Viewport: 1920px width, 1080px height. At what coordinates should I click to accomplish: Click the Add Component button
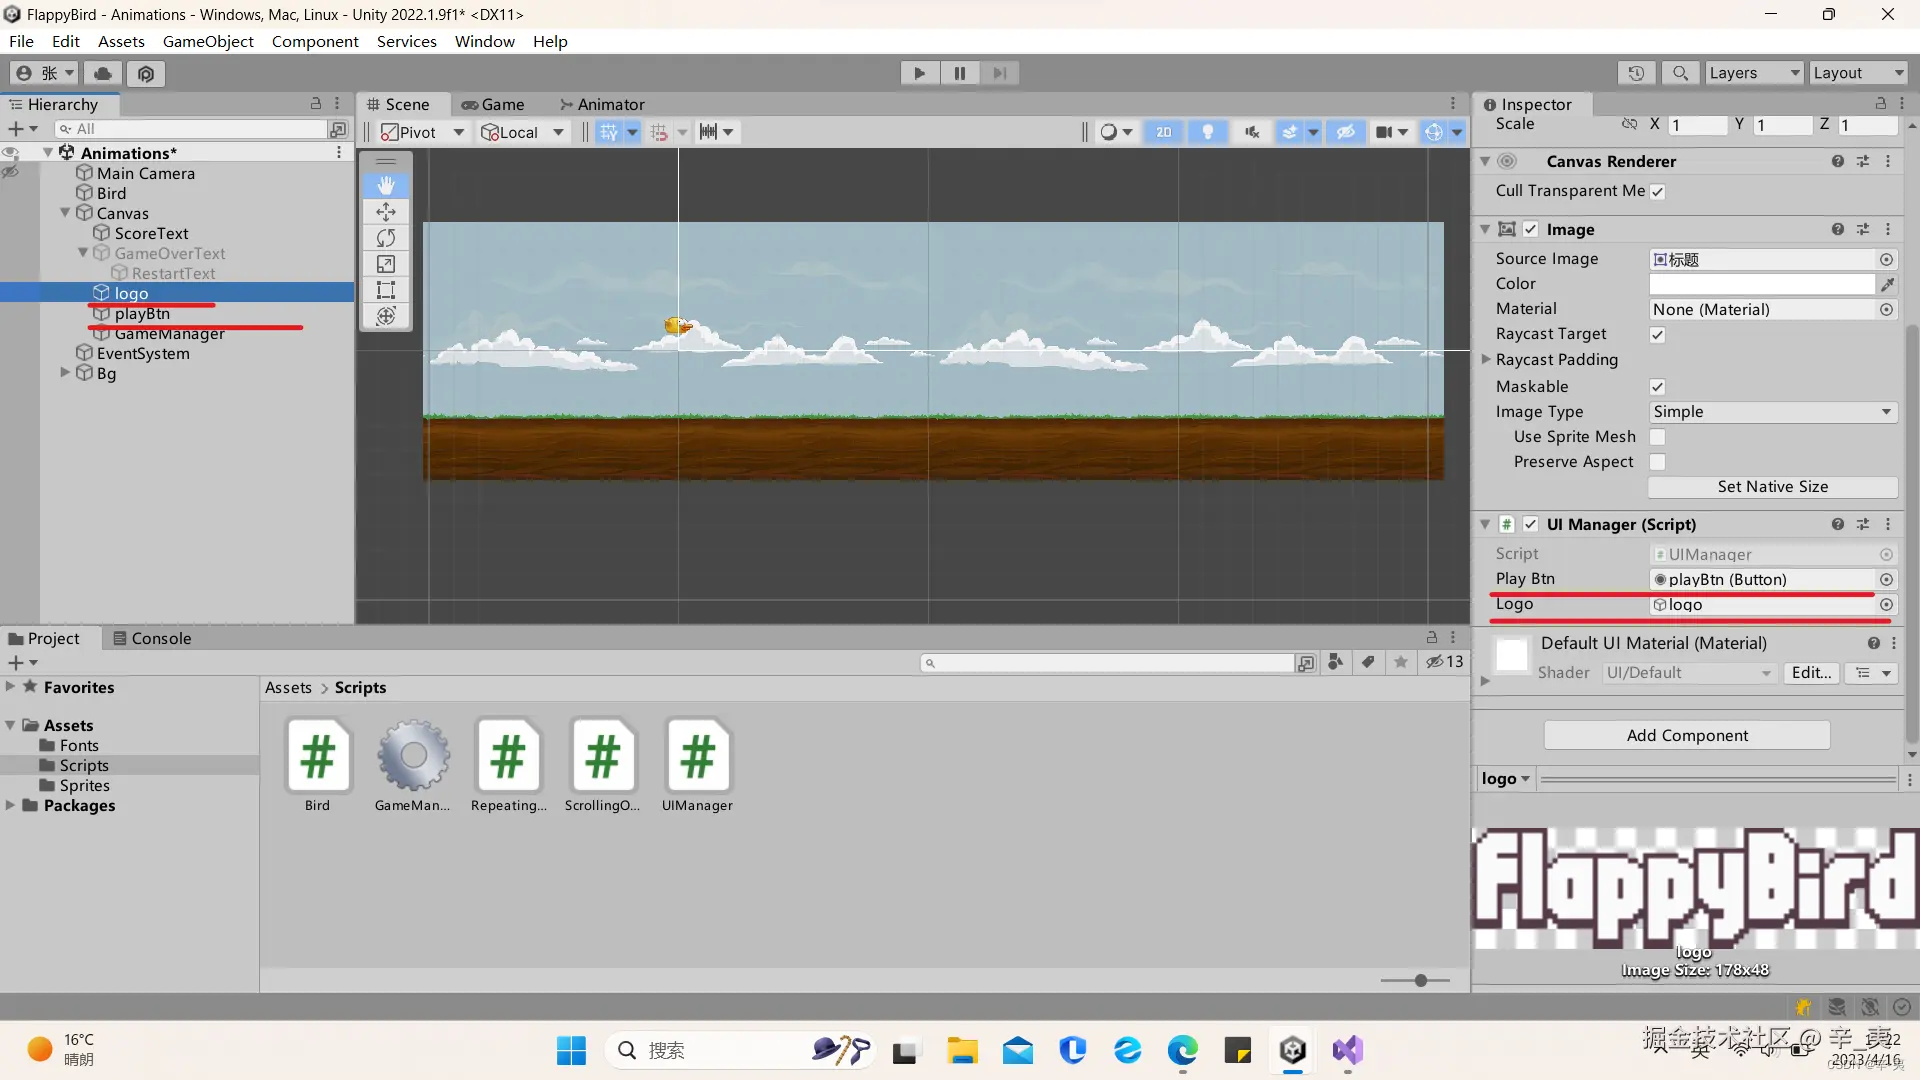coord(1686,735)
